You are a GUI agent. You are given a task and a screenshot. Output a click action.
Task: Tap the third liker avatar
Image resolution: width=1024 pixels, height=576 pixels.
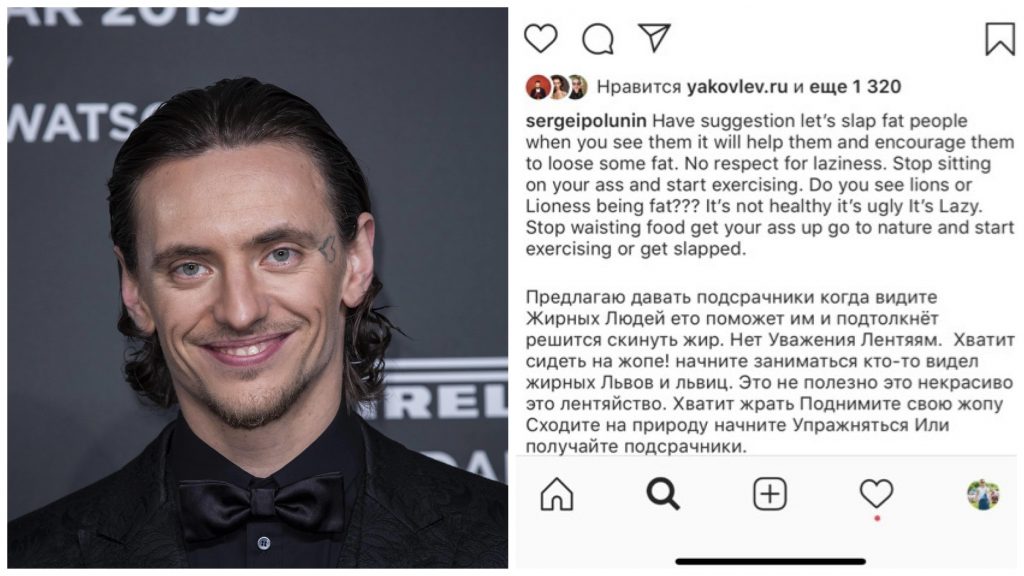tap(577, 87)
